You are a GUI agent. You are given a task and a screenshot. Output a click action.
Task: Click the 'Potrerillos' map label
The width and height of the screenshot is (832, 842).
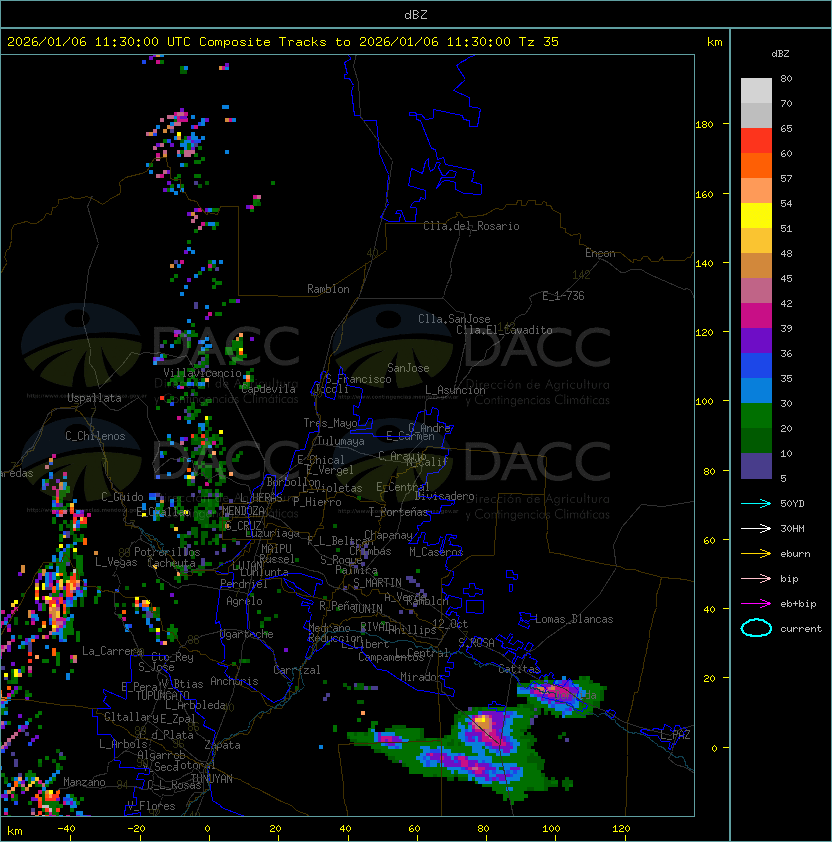click(167, 552)
